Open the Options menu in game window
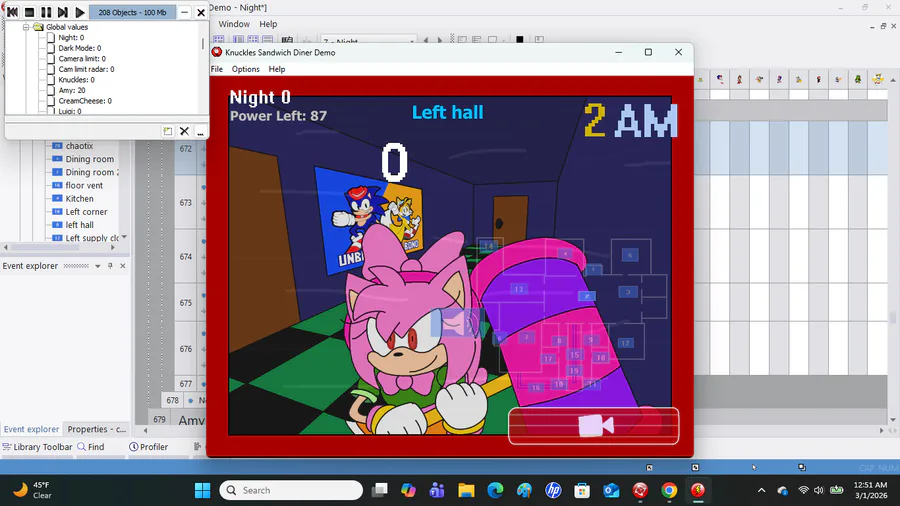900x506 pixels. click(x=246, y=69)
